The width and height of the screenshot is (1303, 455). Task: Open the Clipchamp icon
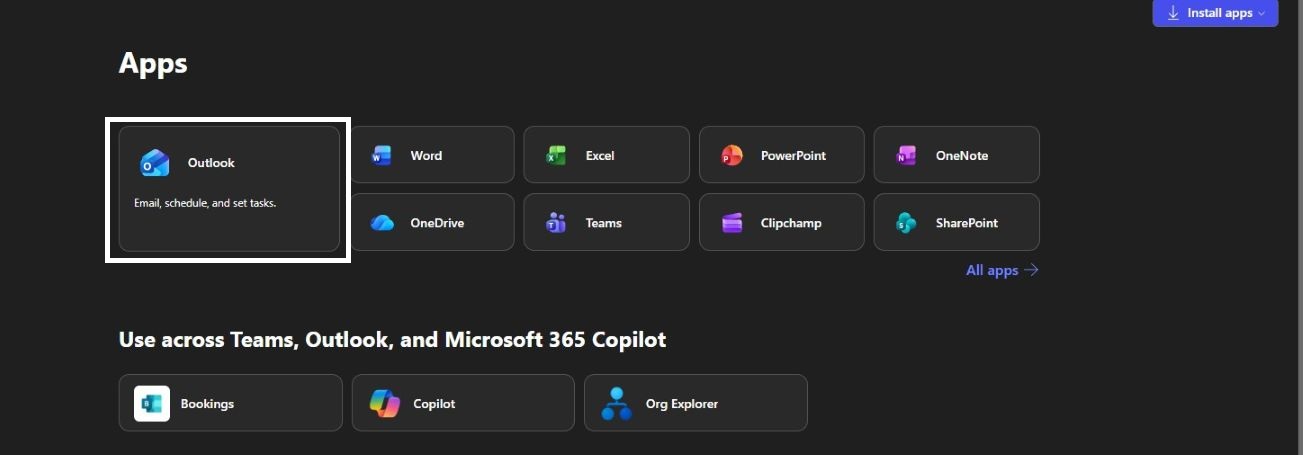coord(732,223)
